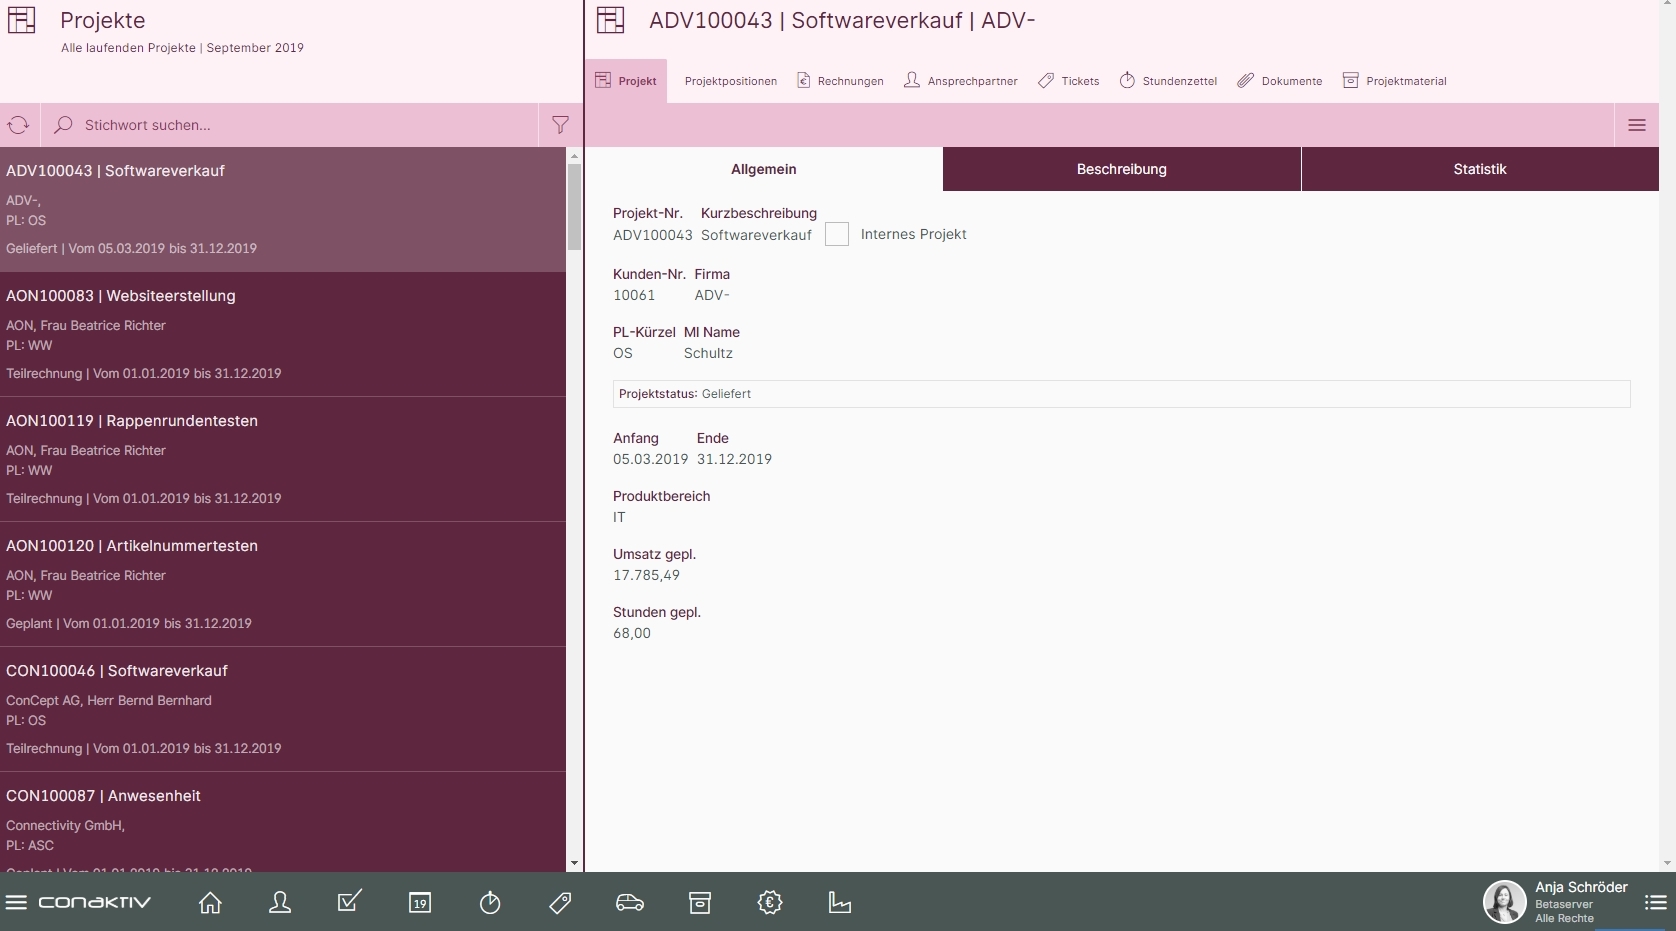The image size is (1676, 931).
Task: Open the list icon beside user profile
Action: (1655, 903)
